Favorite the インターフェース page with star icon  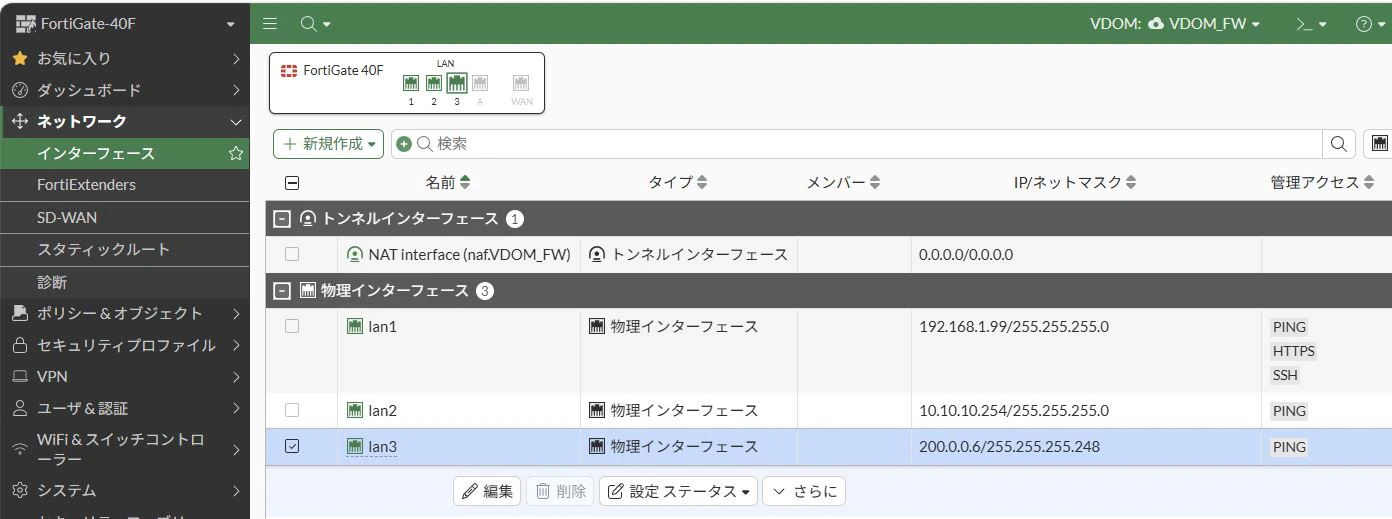coord(236,153)
